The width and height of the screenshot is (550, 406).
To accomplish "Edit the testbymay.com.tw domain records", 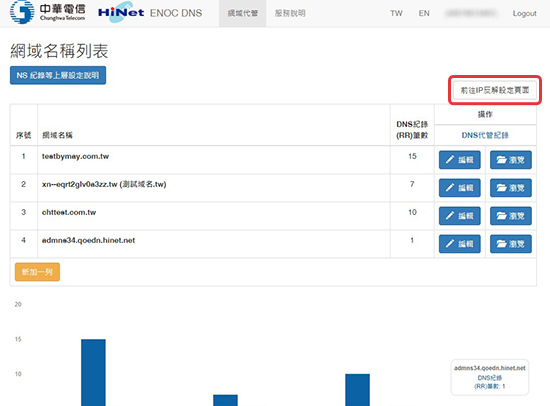I will [460, 160].
